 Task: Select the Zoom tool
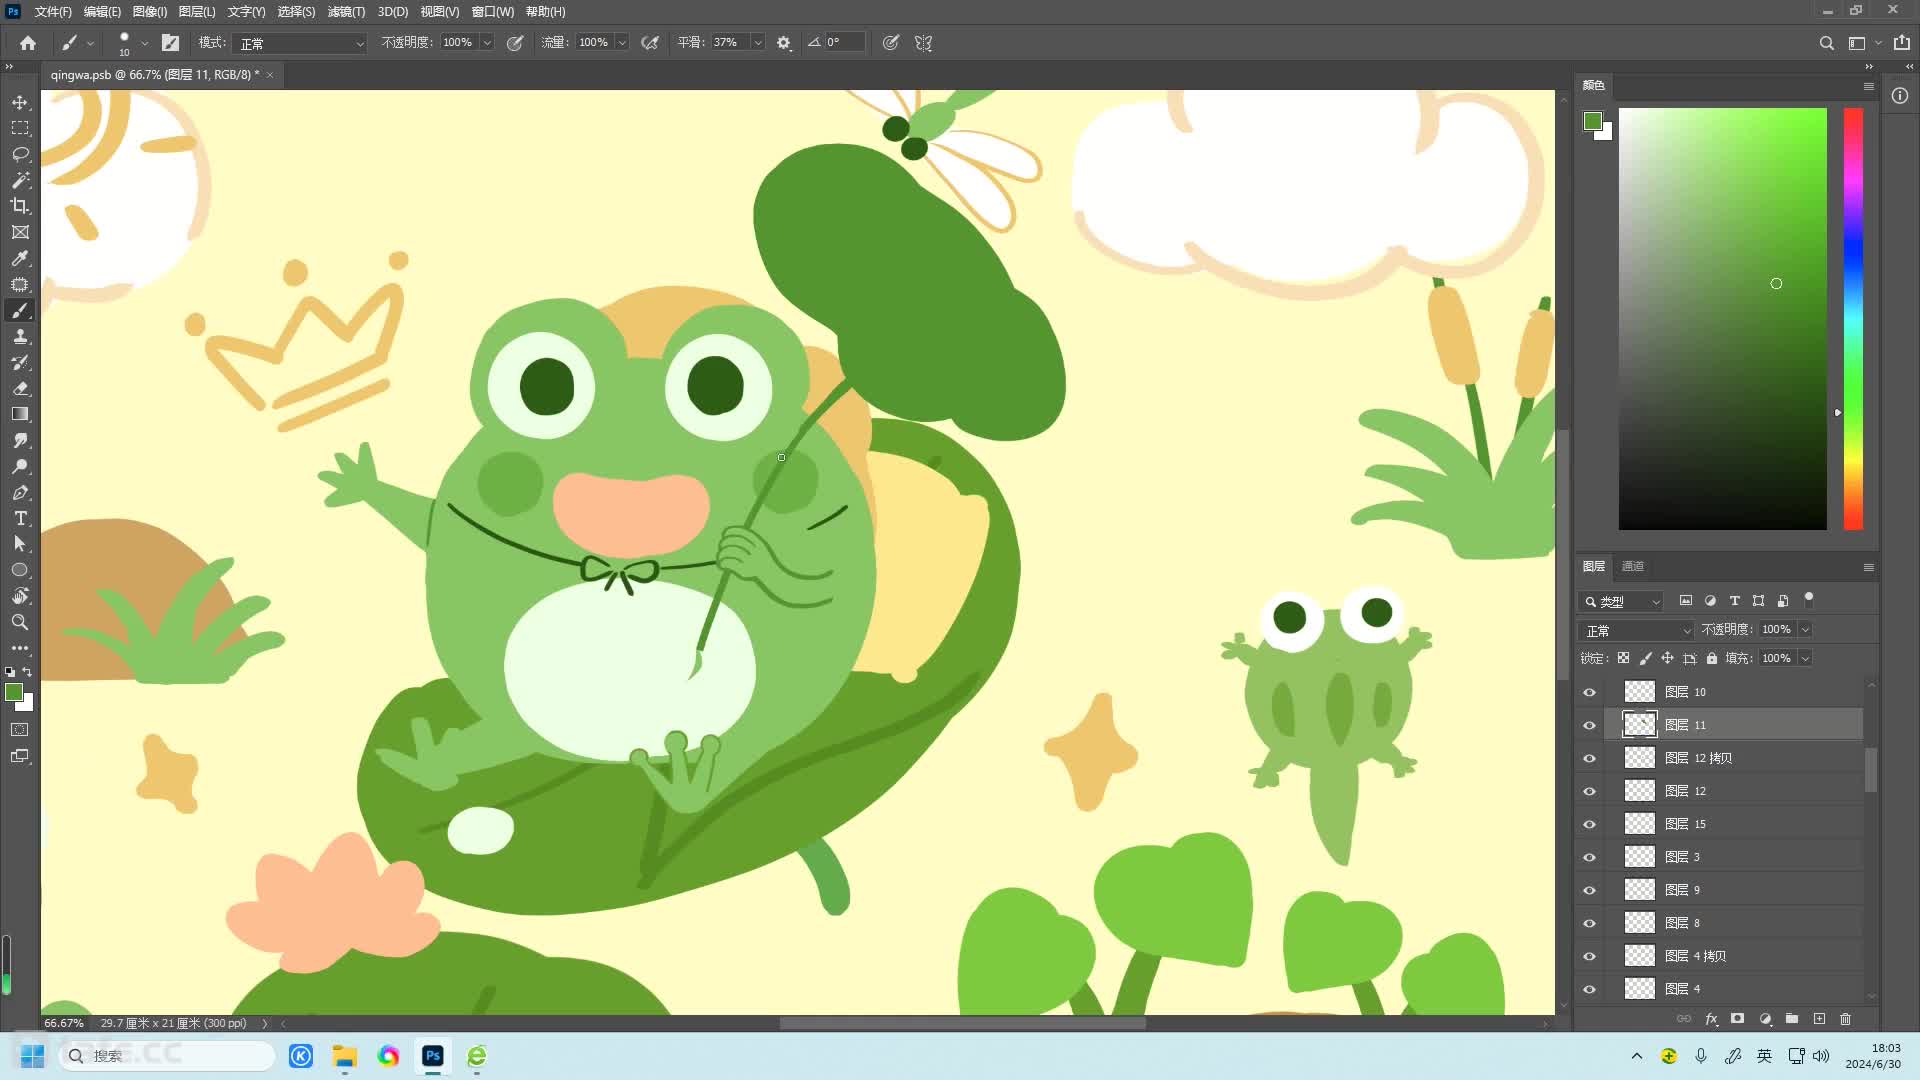pos(20,622)
